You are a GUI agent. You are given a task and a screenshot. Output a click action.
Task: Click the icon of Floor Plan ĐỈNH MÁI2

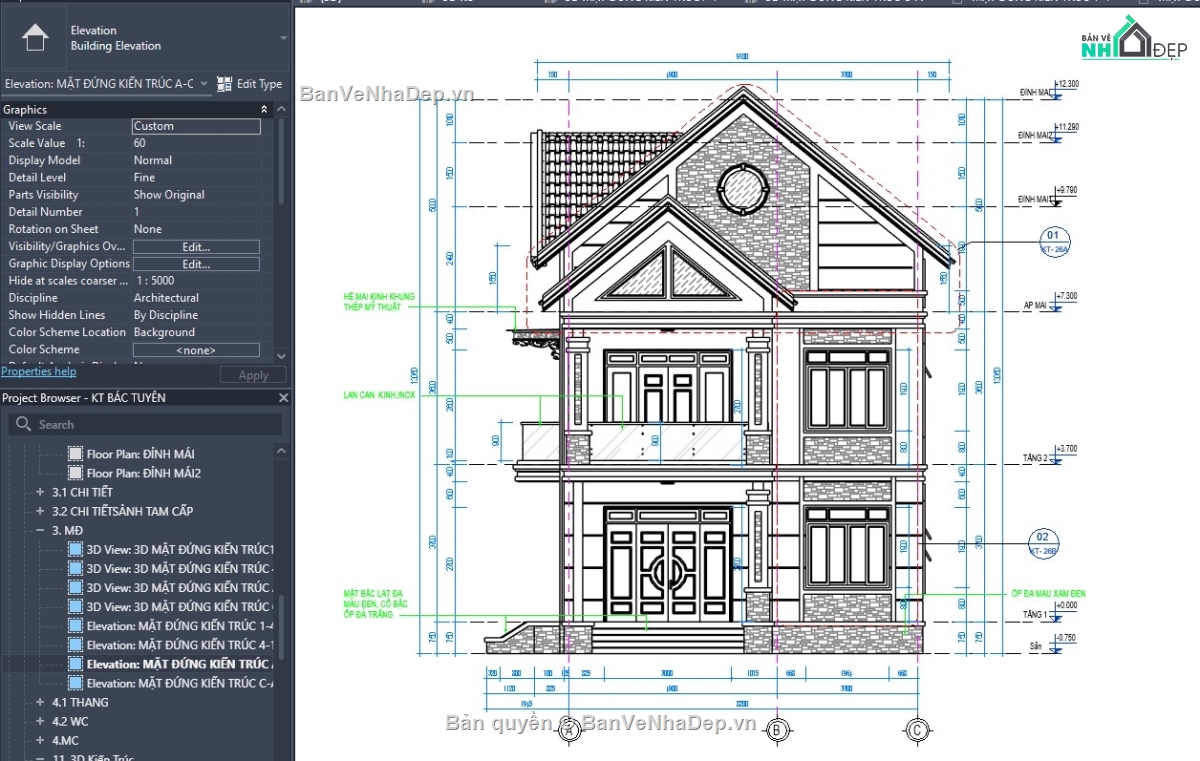[75, 473]
